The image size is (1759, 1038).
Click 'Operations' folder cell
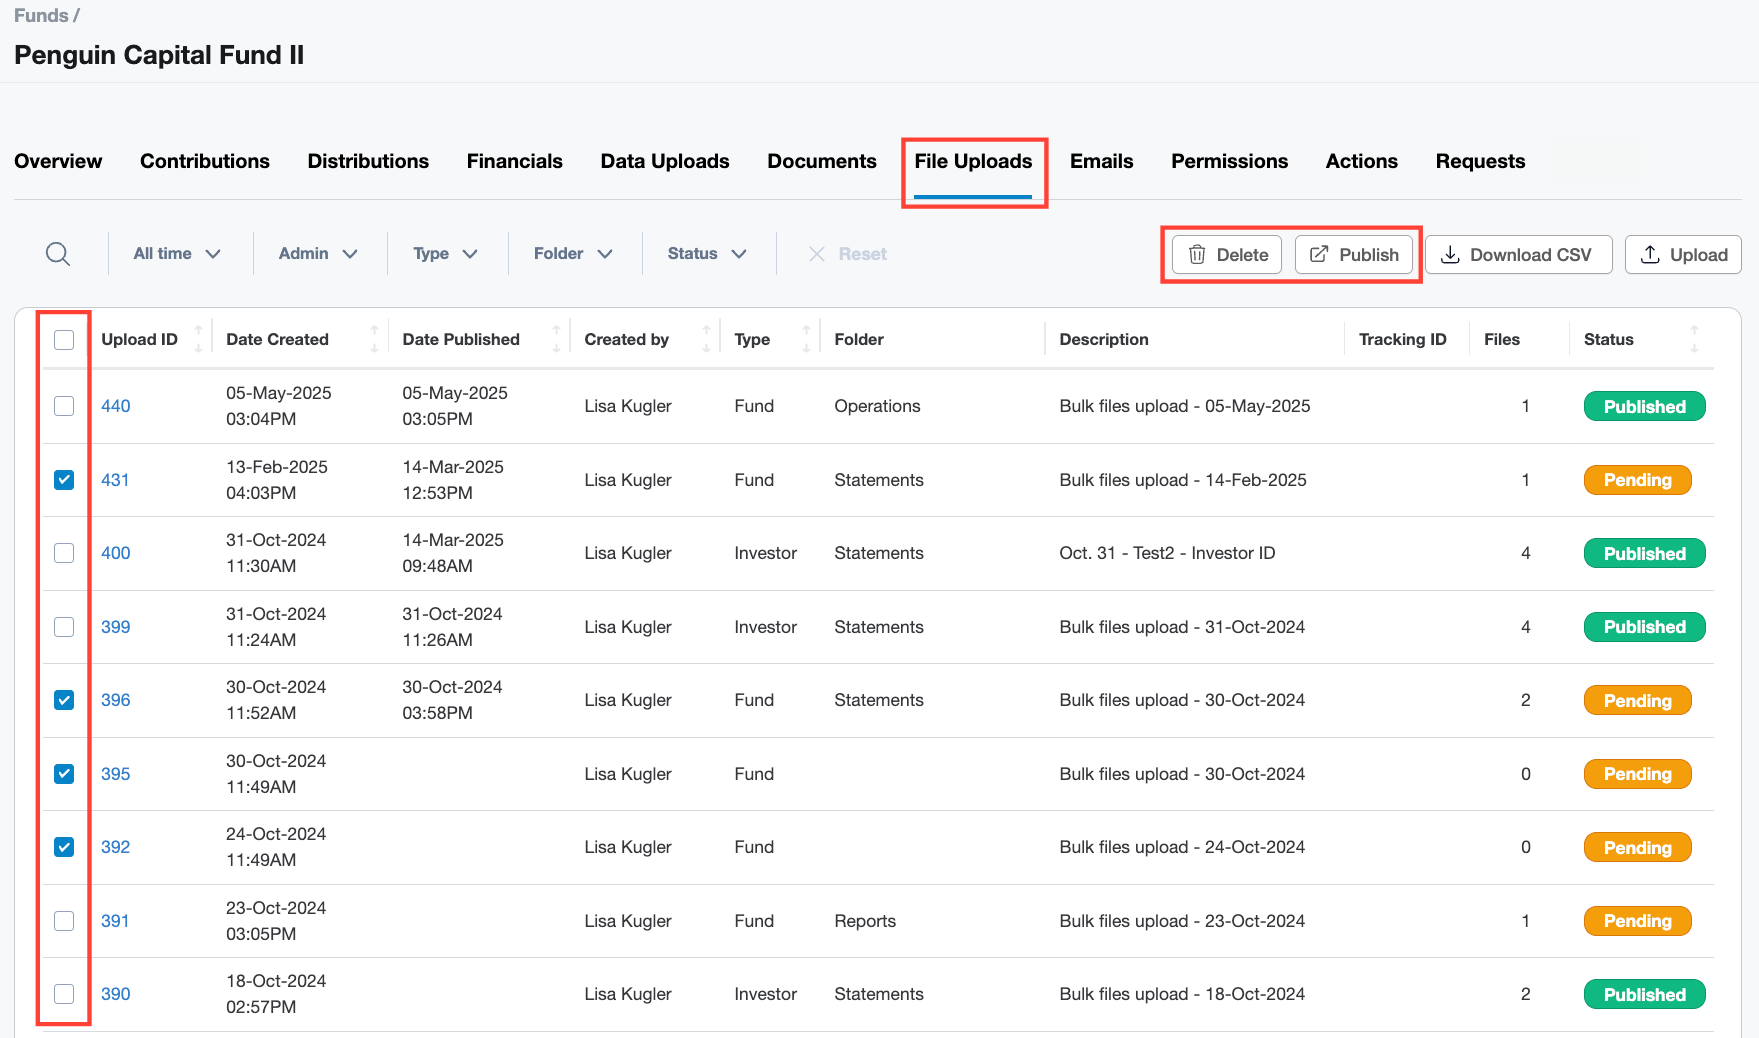tap(877, 406)
